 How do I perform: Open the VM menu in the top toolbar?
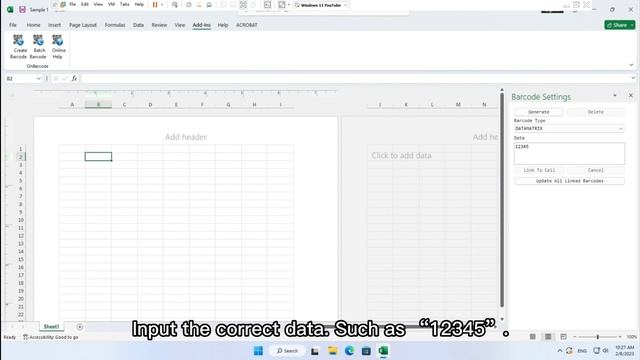tap(111, 4)
